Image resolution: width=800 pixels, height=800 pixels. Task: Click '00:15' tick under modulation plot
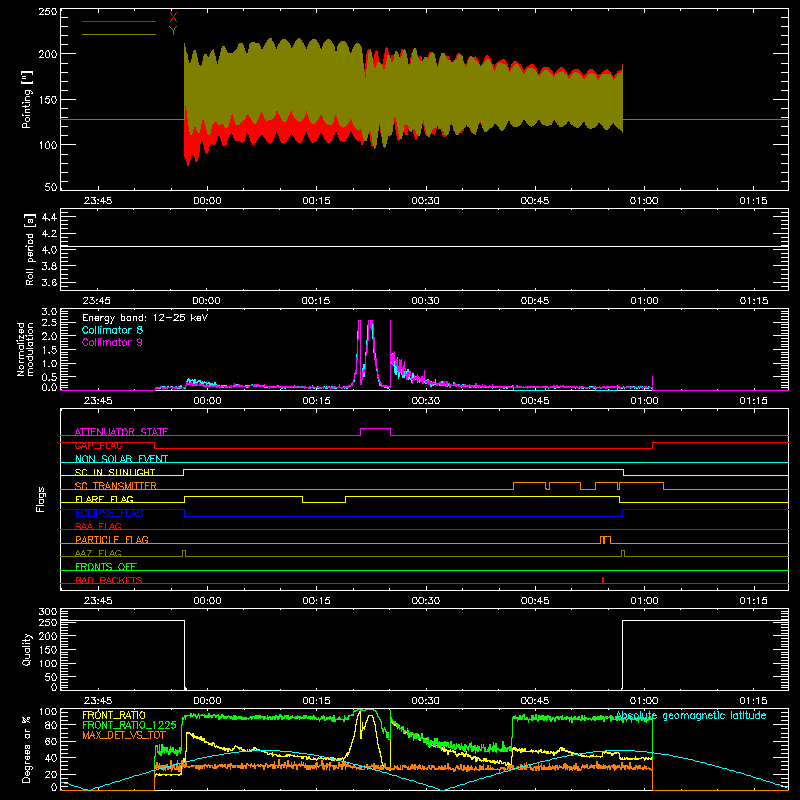click(x=316, y=401)
